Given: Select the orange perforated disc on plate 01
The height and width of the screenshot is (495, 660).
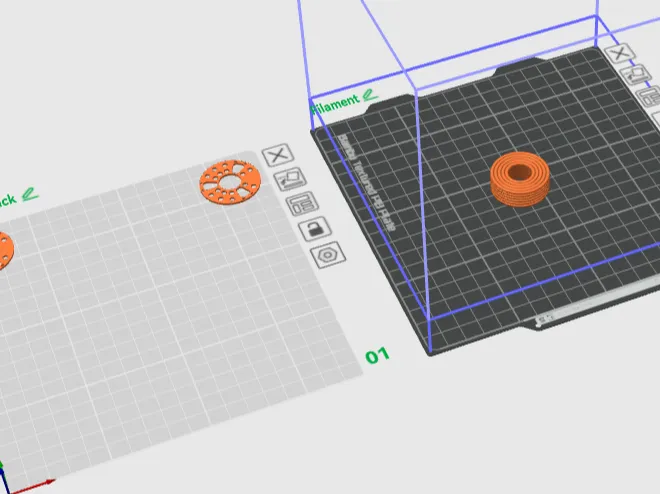Looking at the screenshot, I should click(230, 182).
